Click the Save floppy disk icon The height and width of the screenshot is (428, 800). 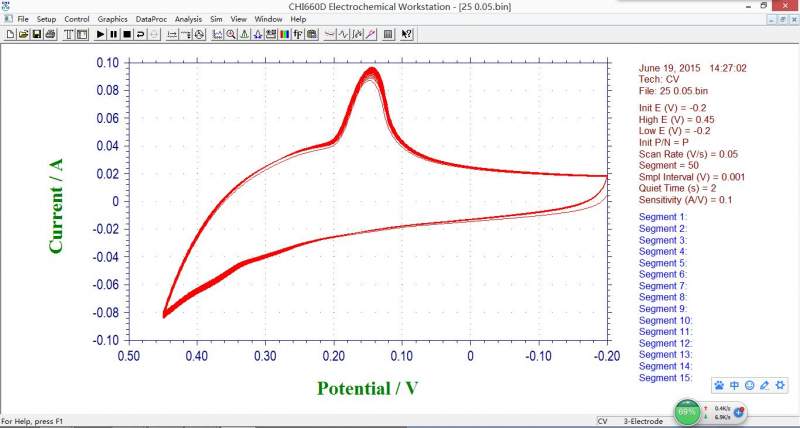coord(37,34)
